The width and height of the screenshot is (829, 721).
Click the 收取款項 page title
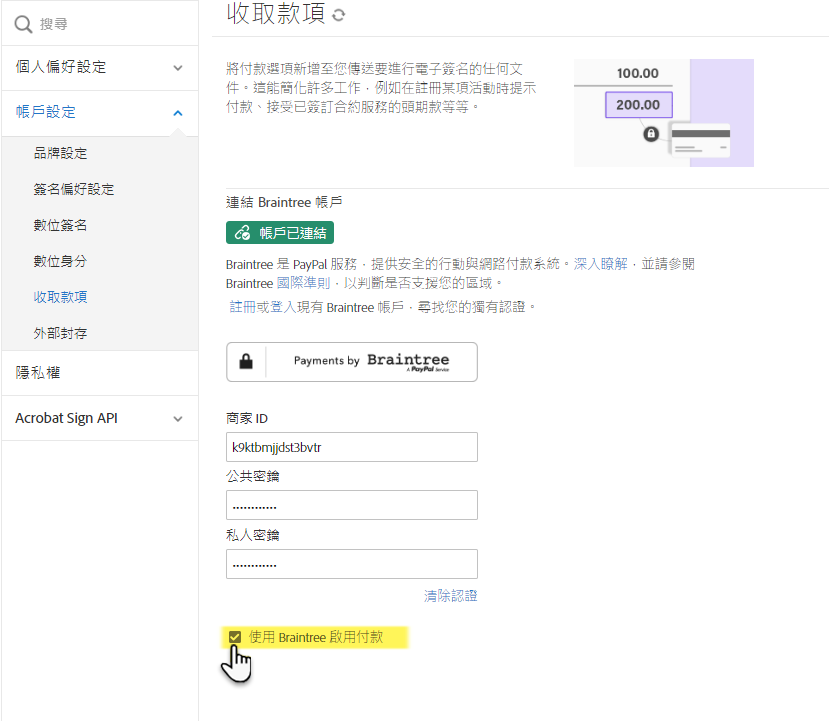point(275,14)
